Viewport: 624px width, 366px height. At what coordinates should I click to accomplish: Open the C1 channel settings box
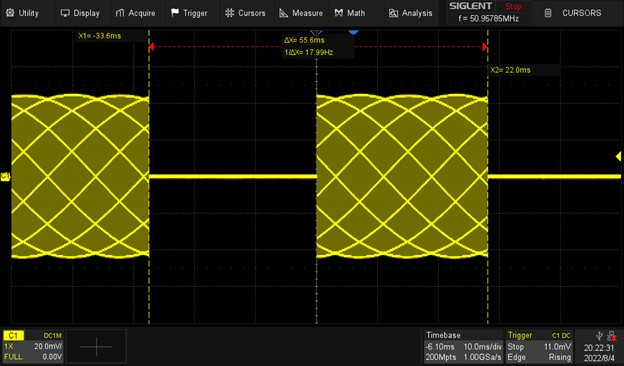coord(33,346)
